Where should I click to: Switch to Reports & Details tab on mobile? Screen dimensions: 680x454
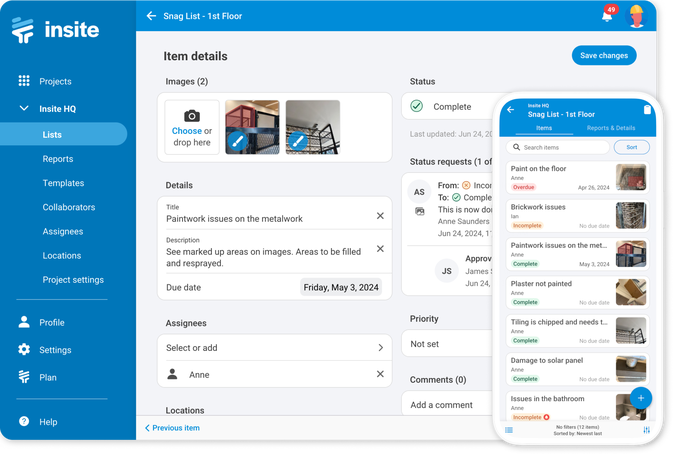(611, 128)
